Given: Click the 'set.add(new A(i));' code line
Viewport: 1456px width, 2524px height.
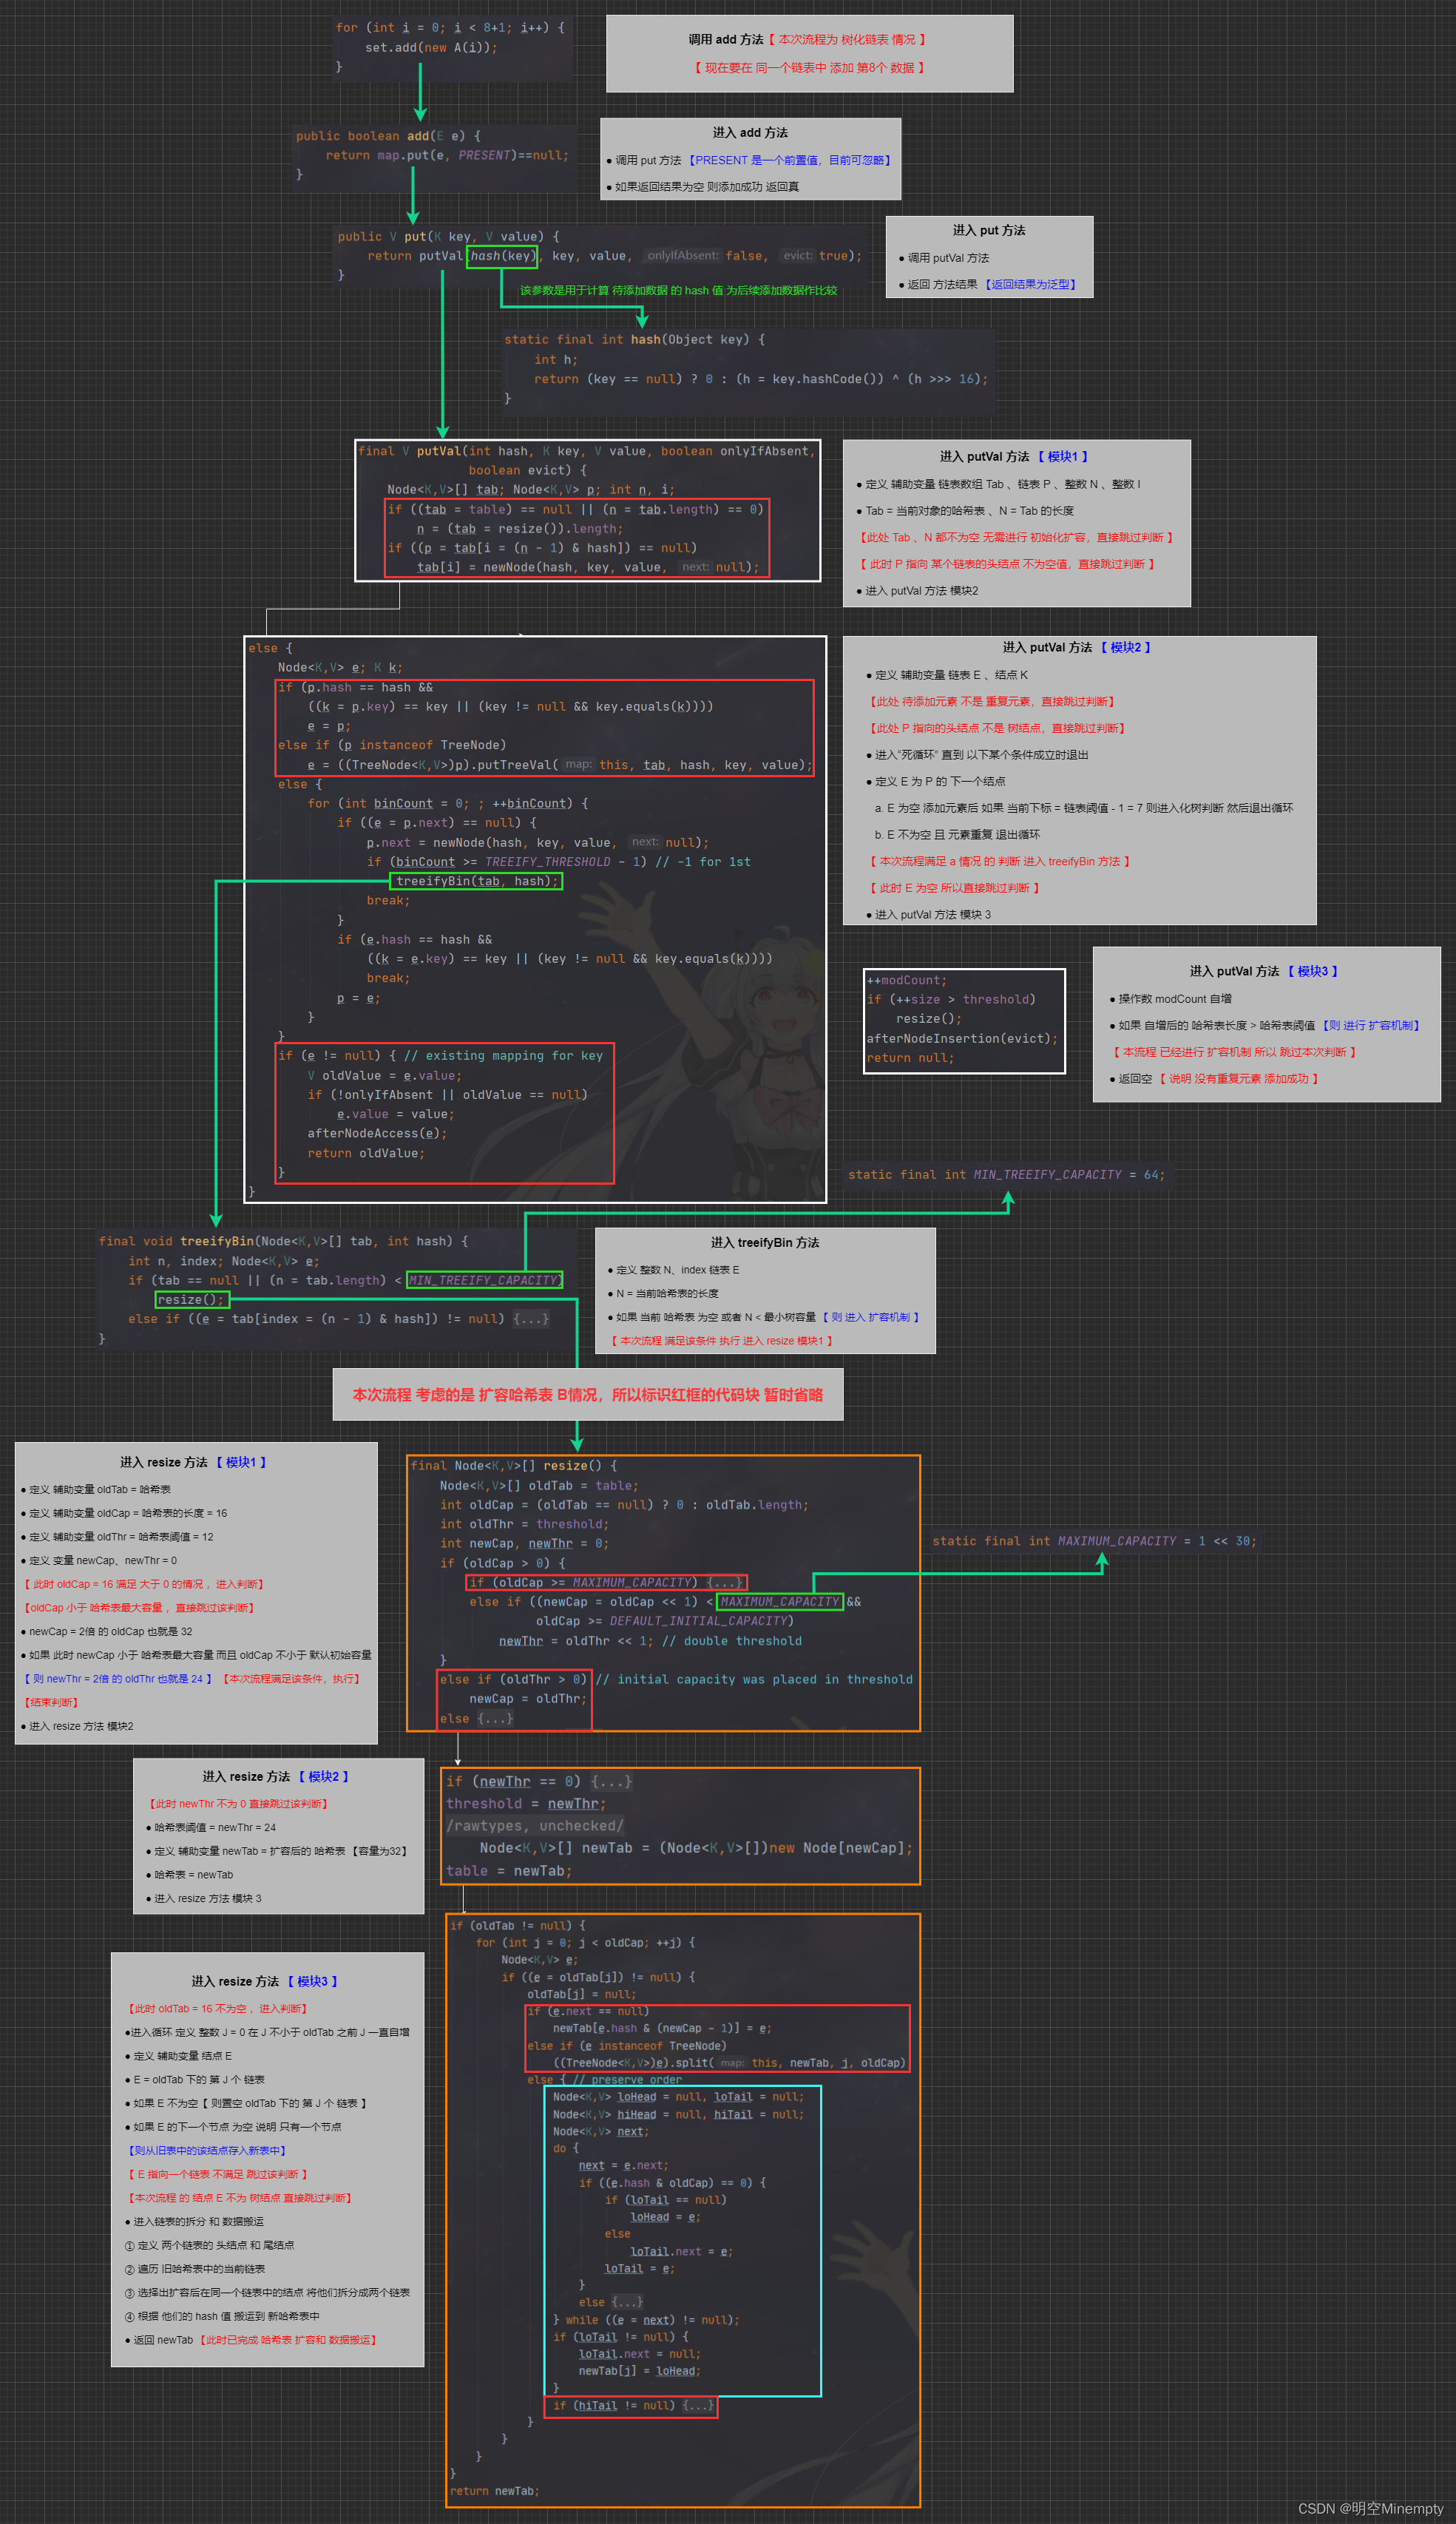Looking at the screenshot, I should click(431, 47).
